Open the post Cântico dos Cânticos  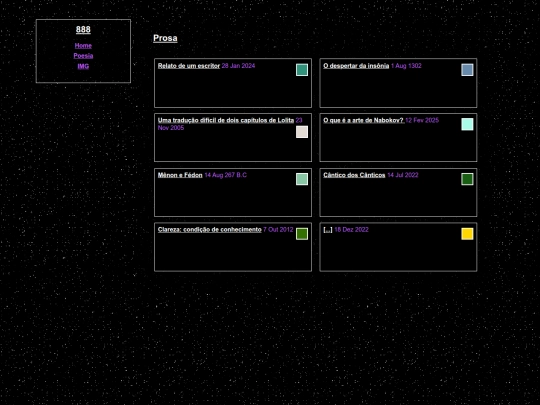pos(354,175)
